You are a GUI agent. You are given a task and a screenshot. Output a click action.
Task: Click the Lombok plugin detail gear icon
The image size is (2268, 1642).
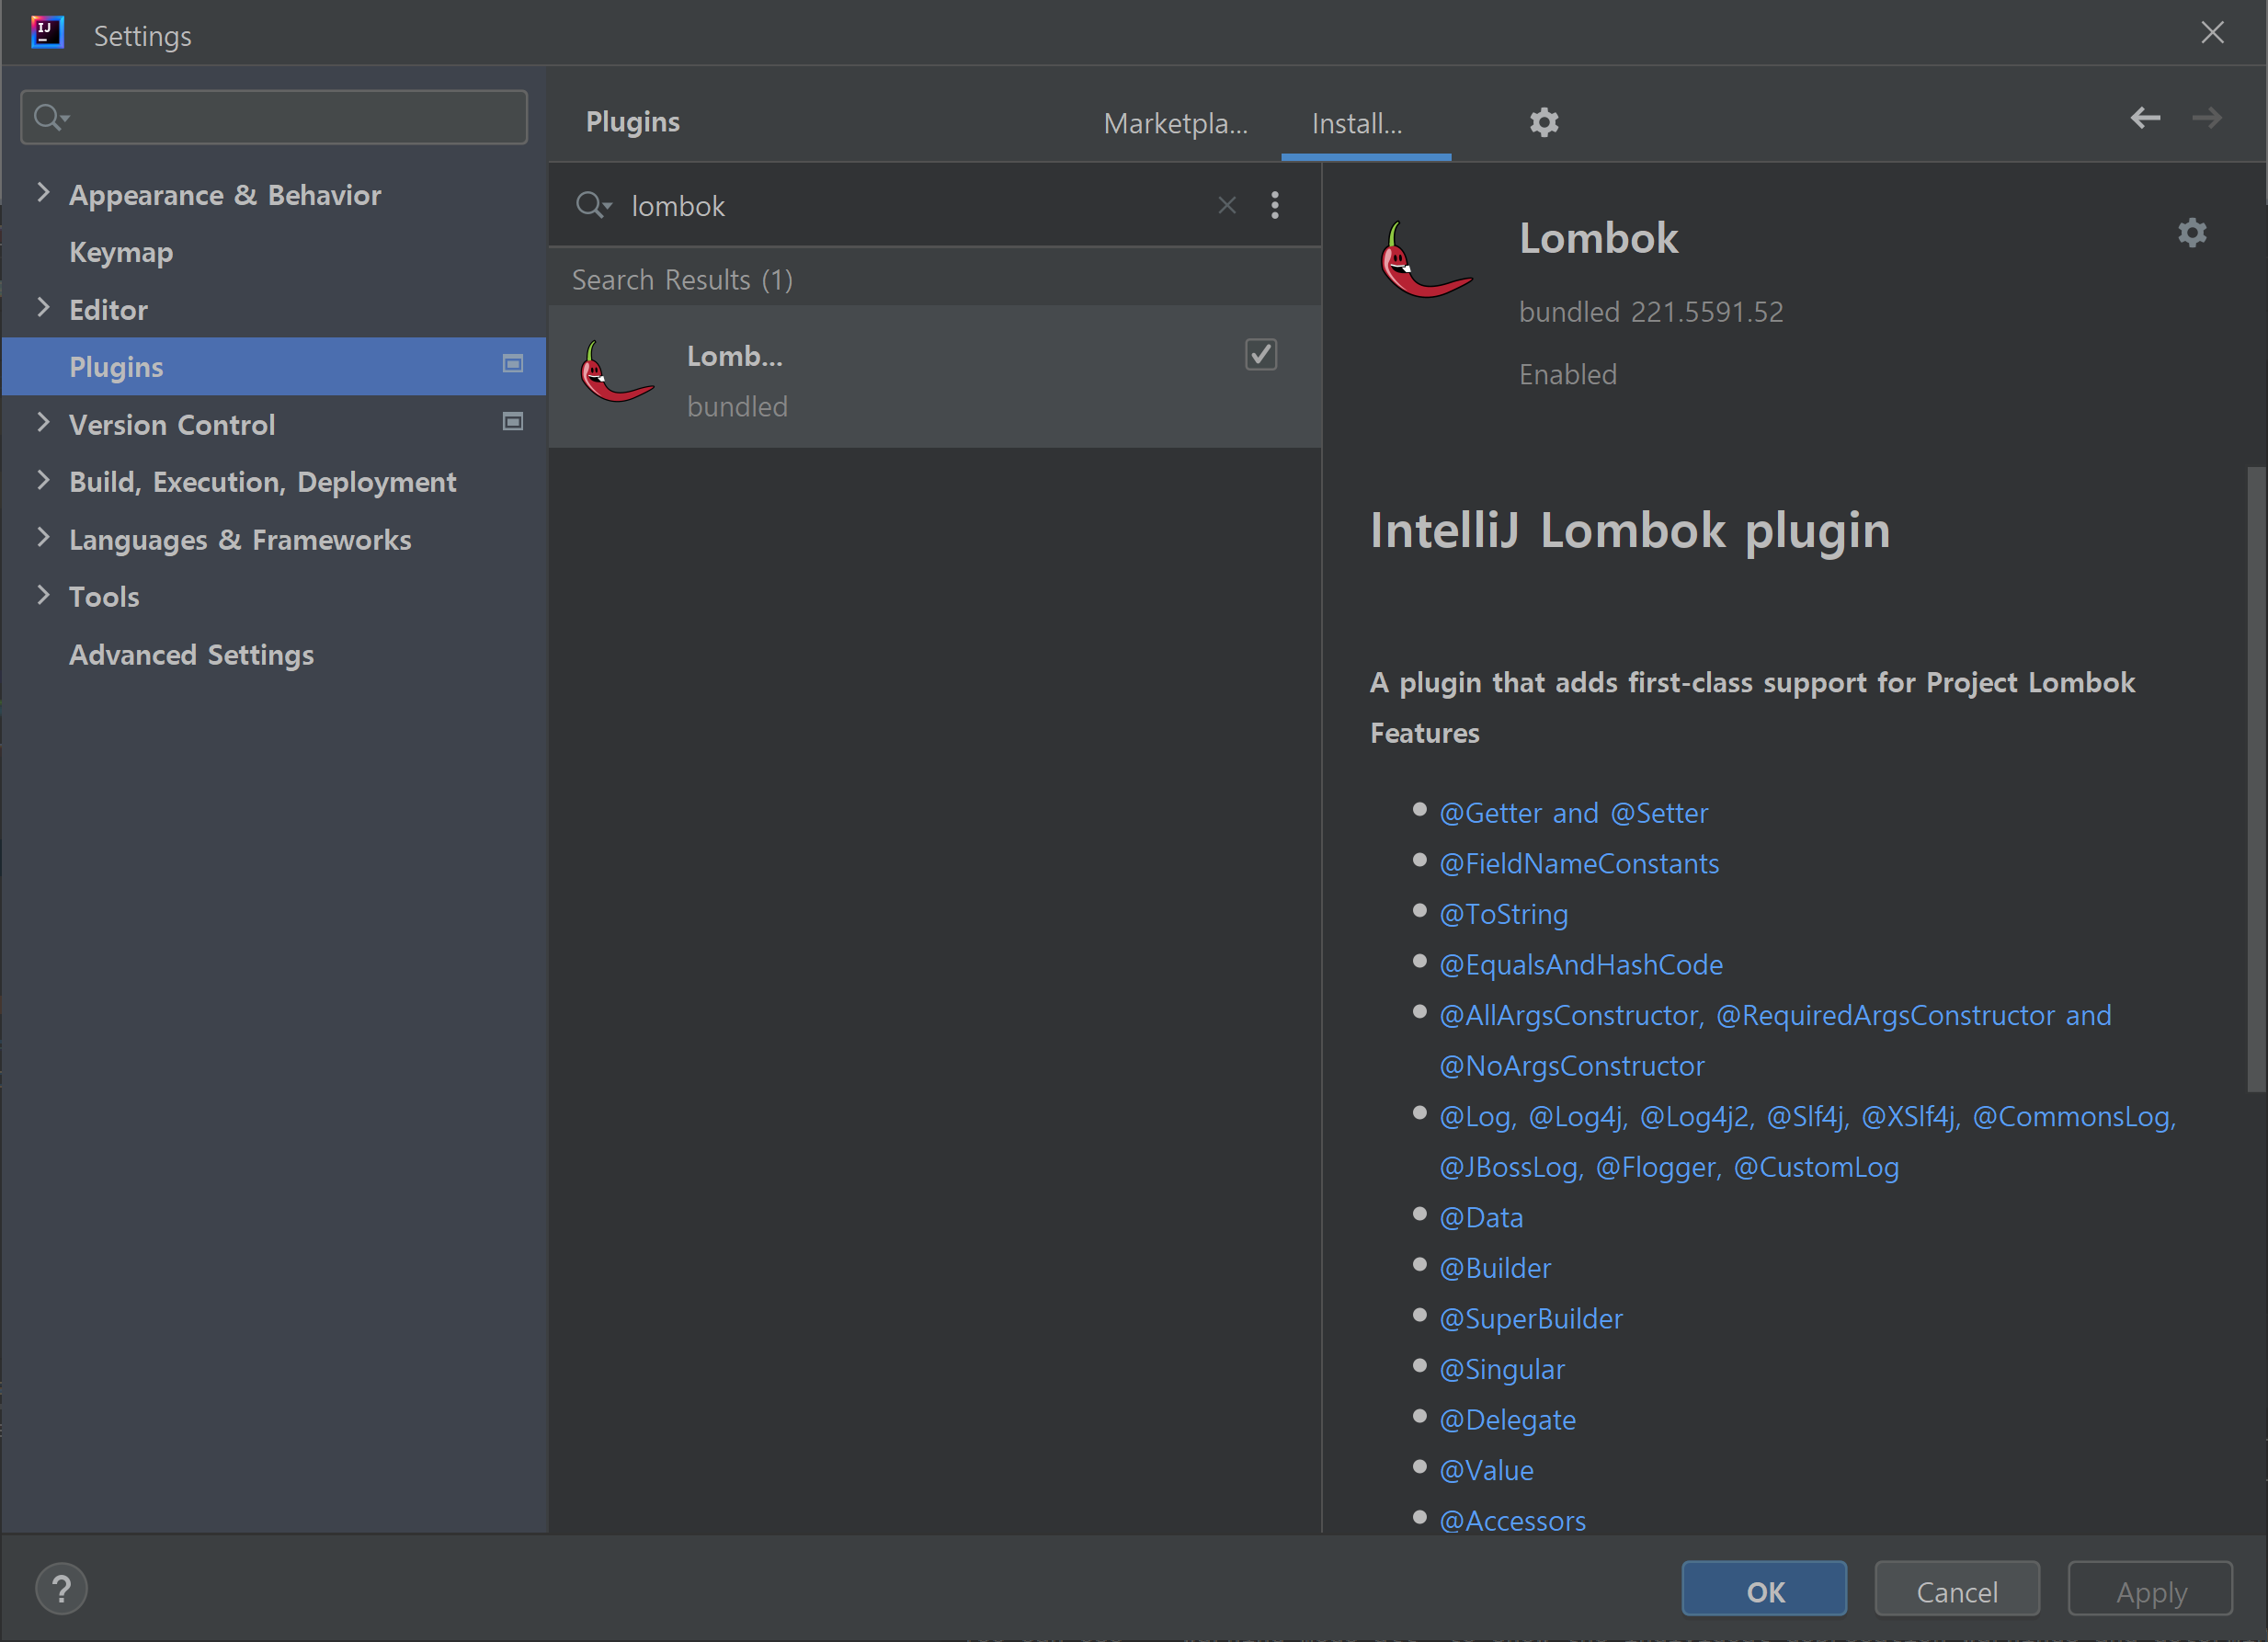[2191, 233]
